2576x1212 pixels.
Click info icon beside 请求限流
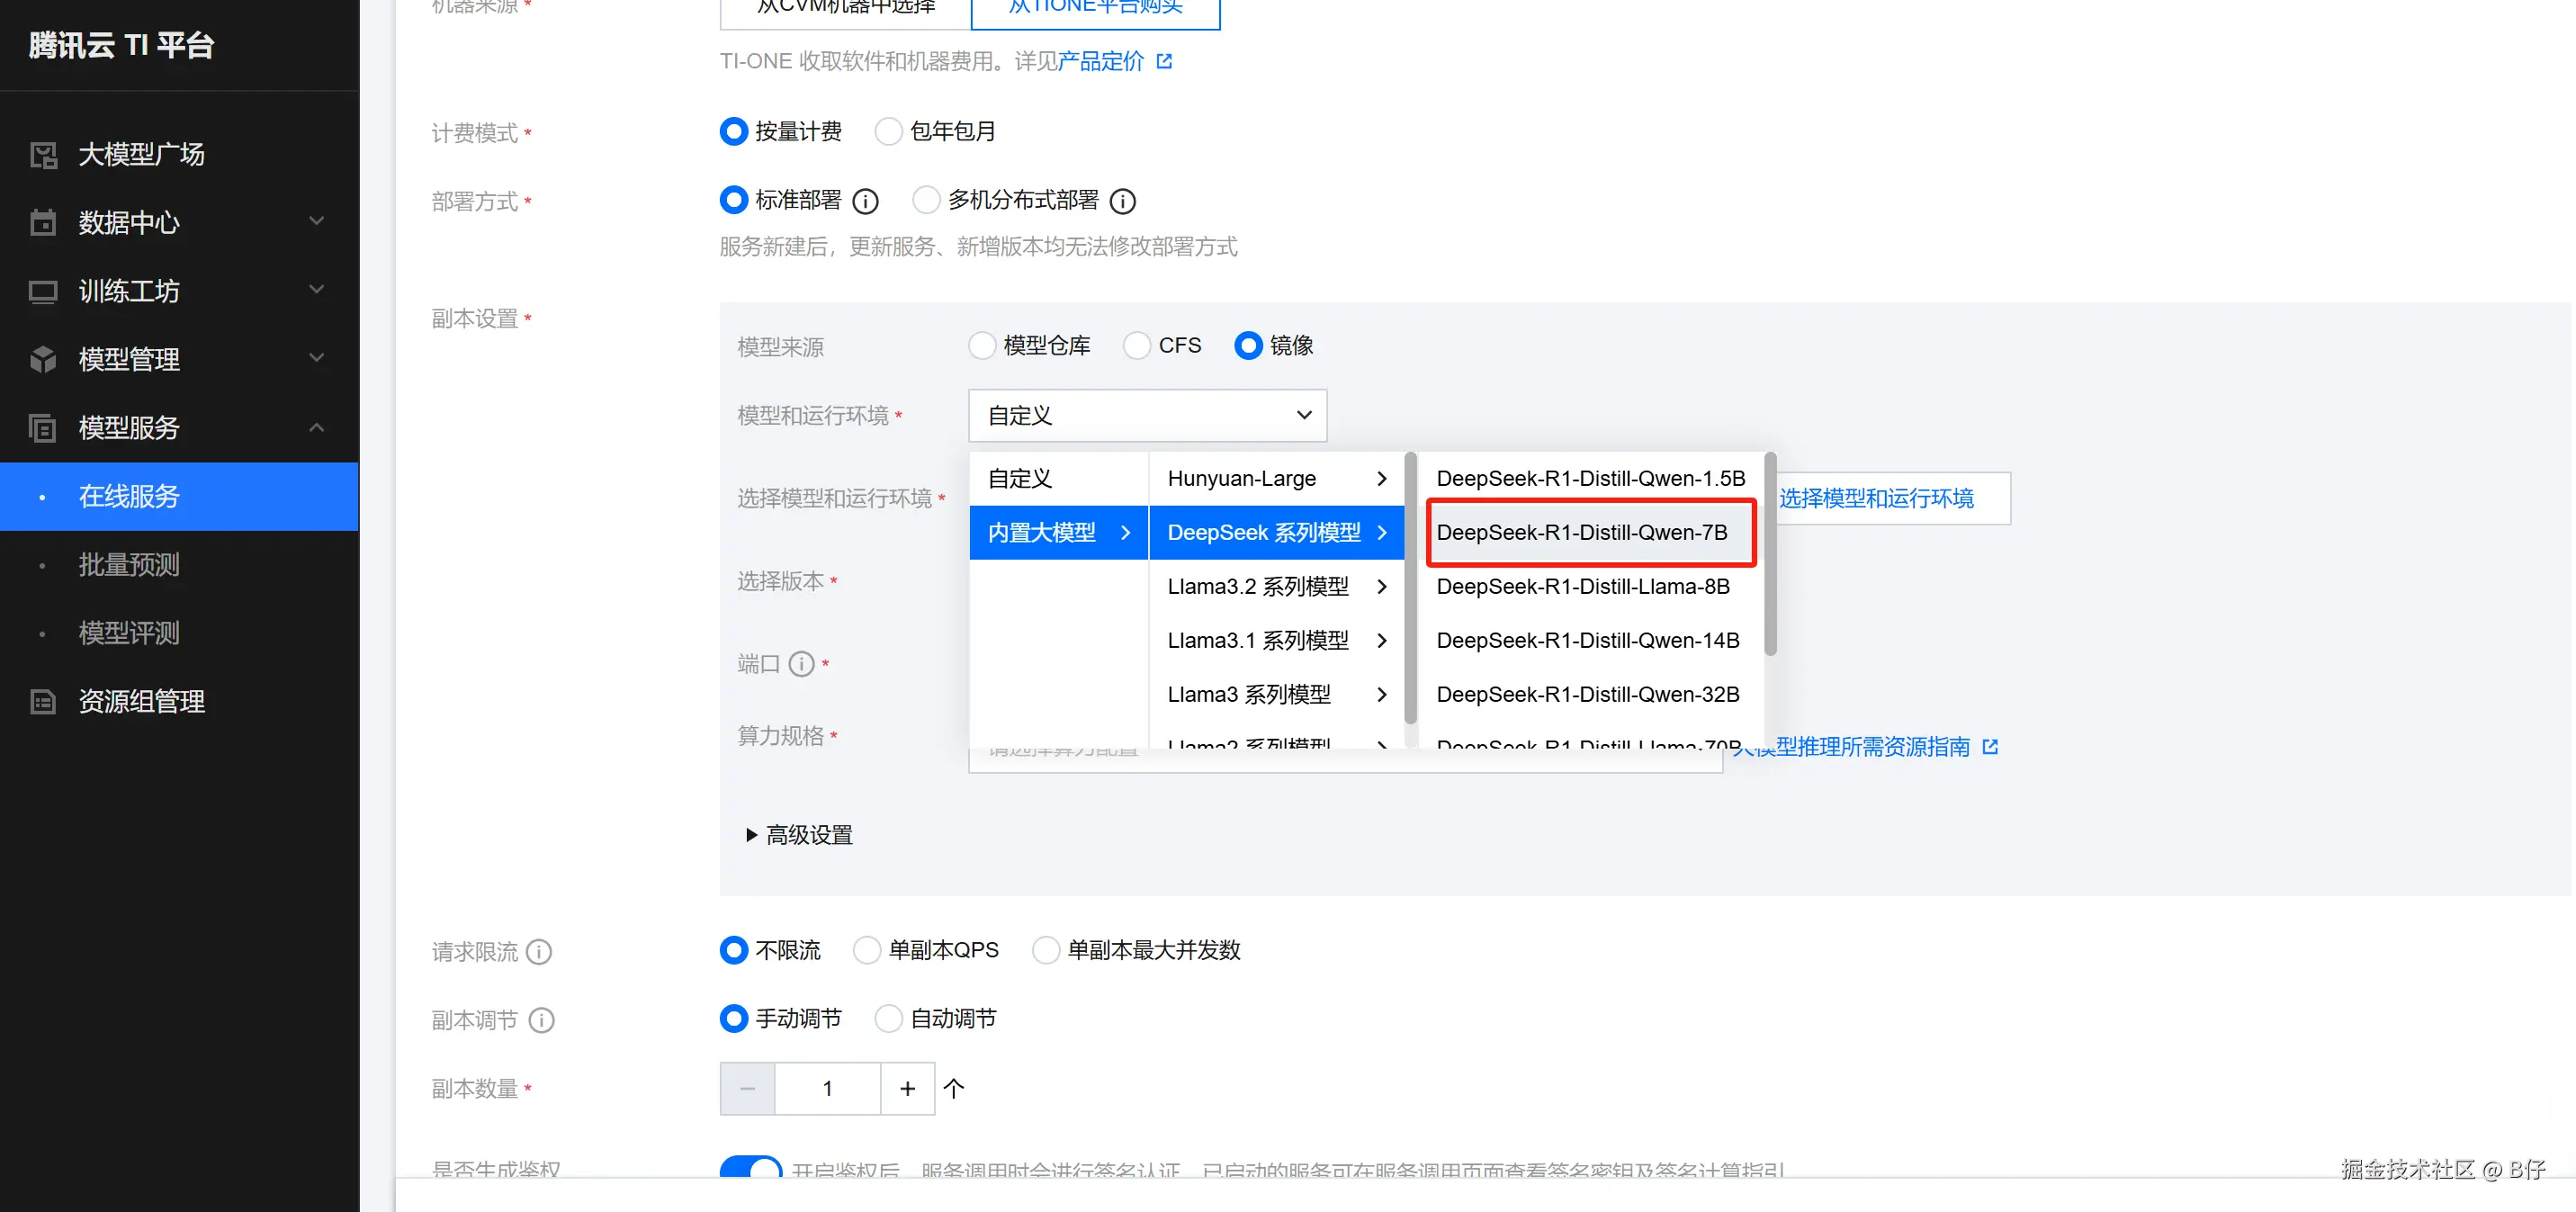point(539,952)
